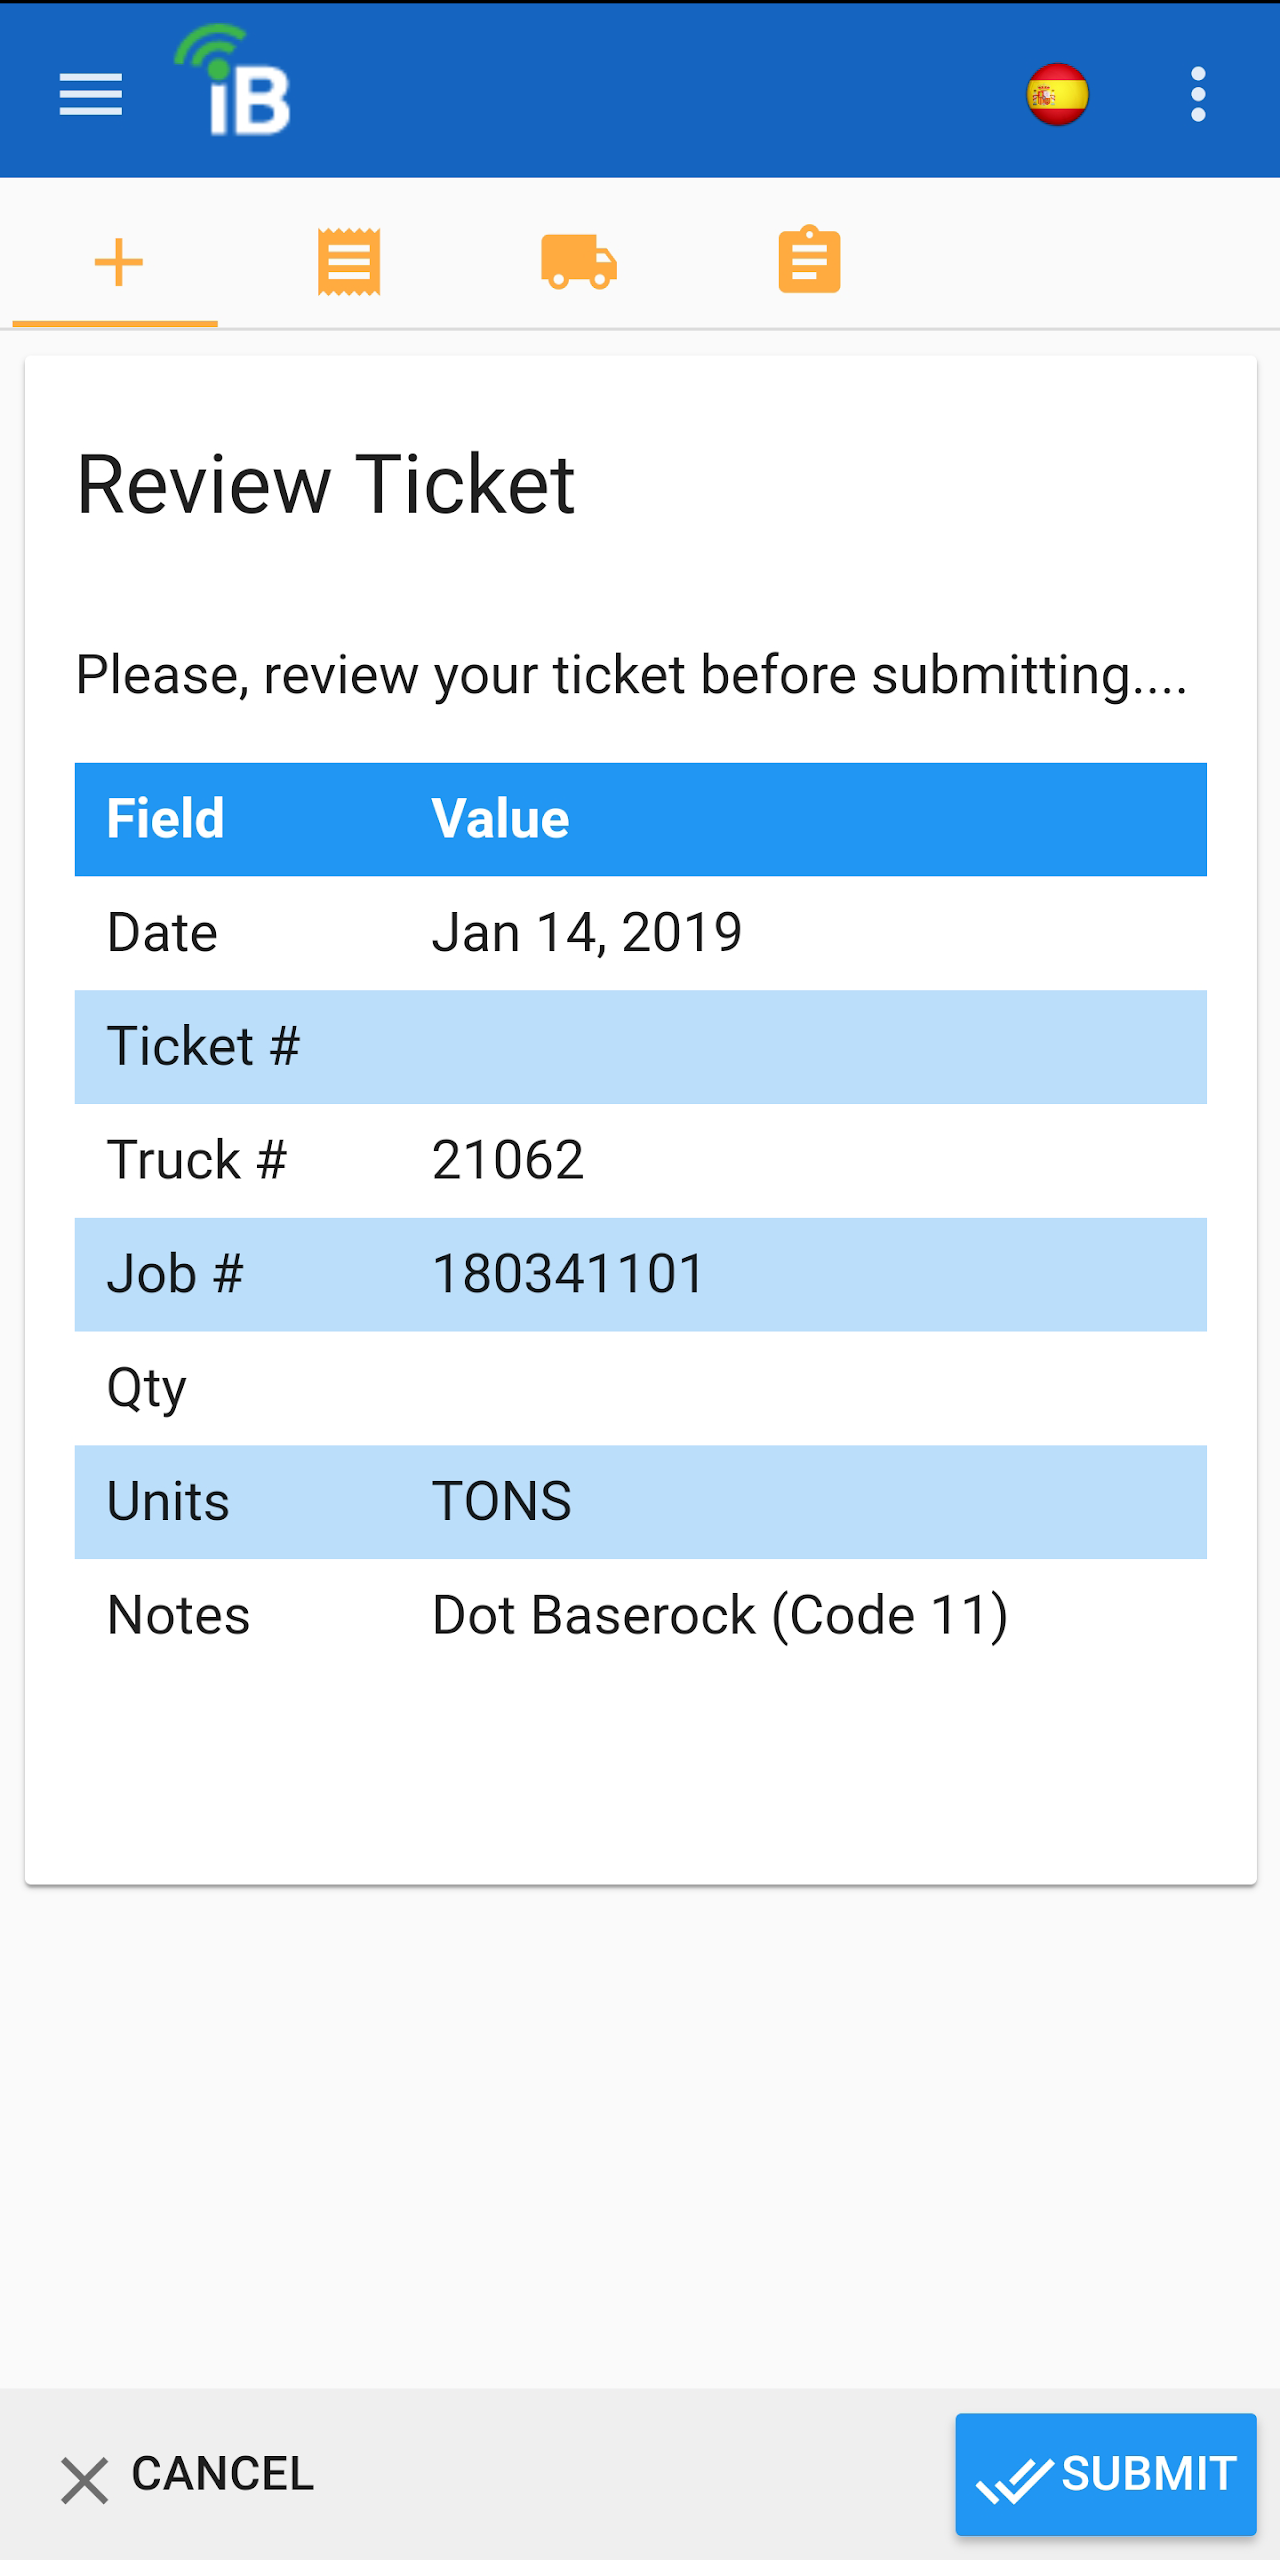Tap the Job # value 180341101
The height and width of the screenshot is (2560, 1280).
[568, 1274]
